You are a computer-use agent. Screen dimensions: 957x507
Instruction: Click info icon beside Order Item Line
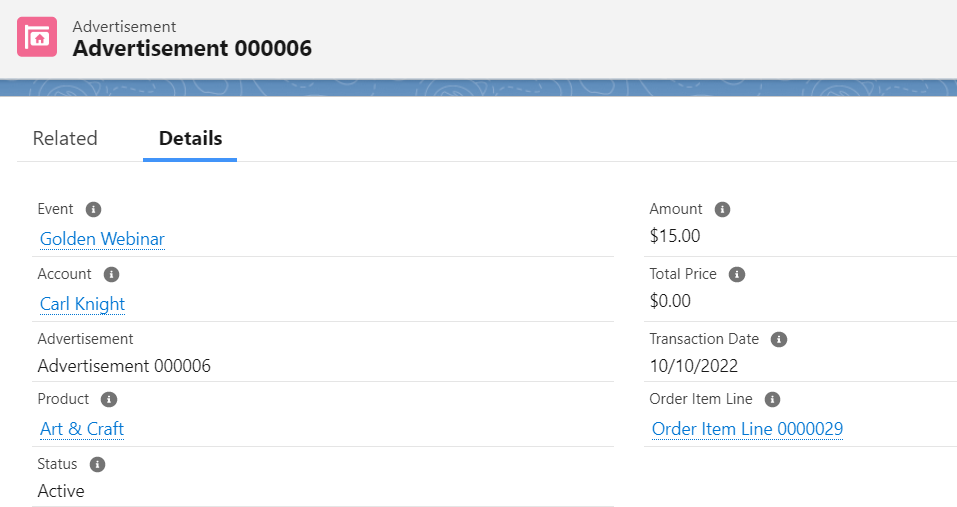pyautogui.click(x=772, y=399)
